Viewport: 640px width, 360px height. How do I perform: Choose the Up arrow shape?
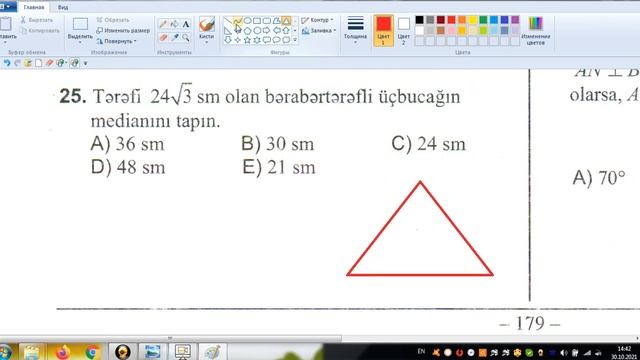[287, 31]
